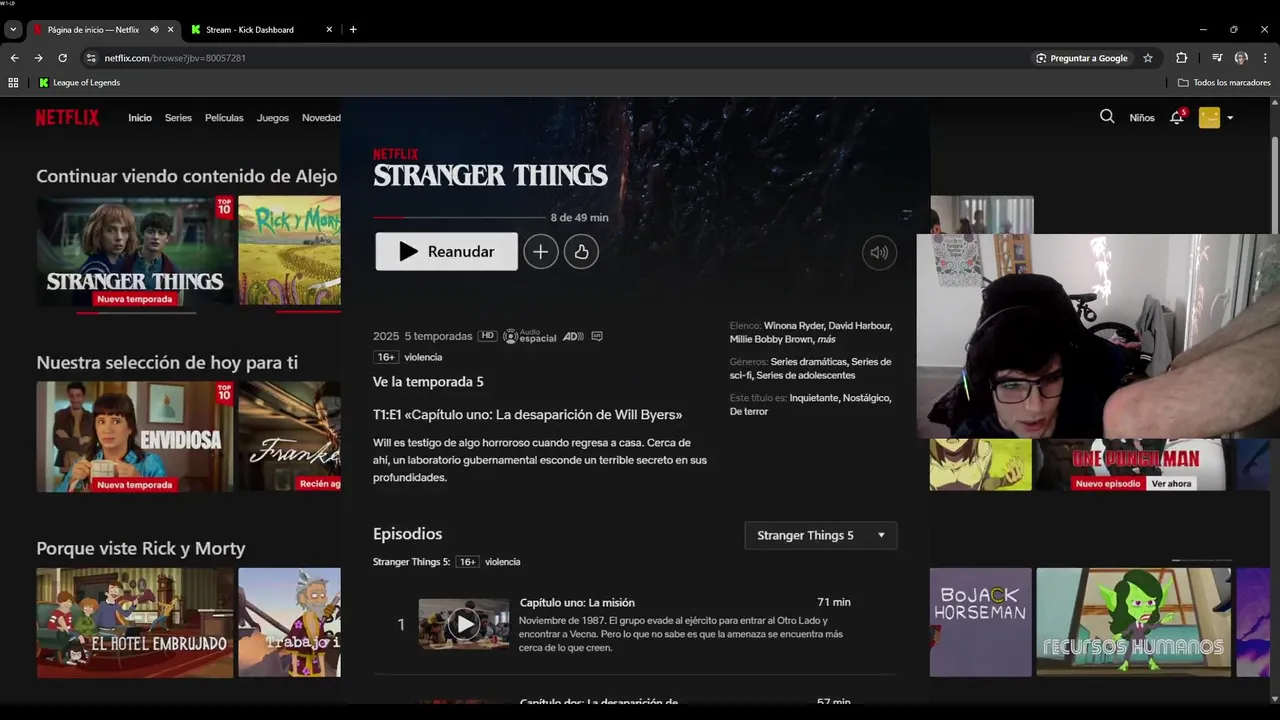1280x720 pixels.
Task: Open the Chrome profile avatar
Action: tap(1241, 58)
